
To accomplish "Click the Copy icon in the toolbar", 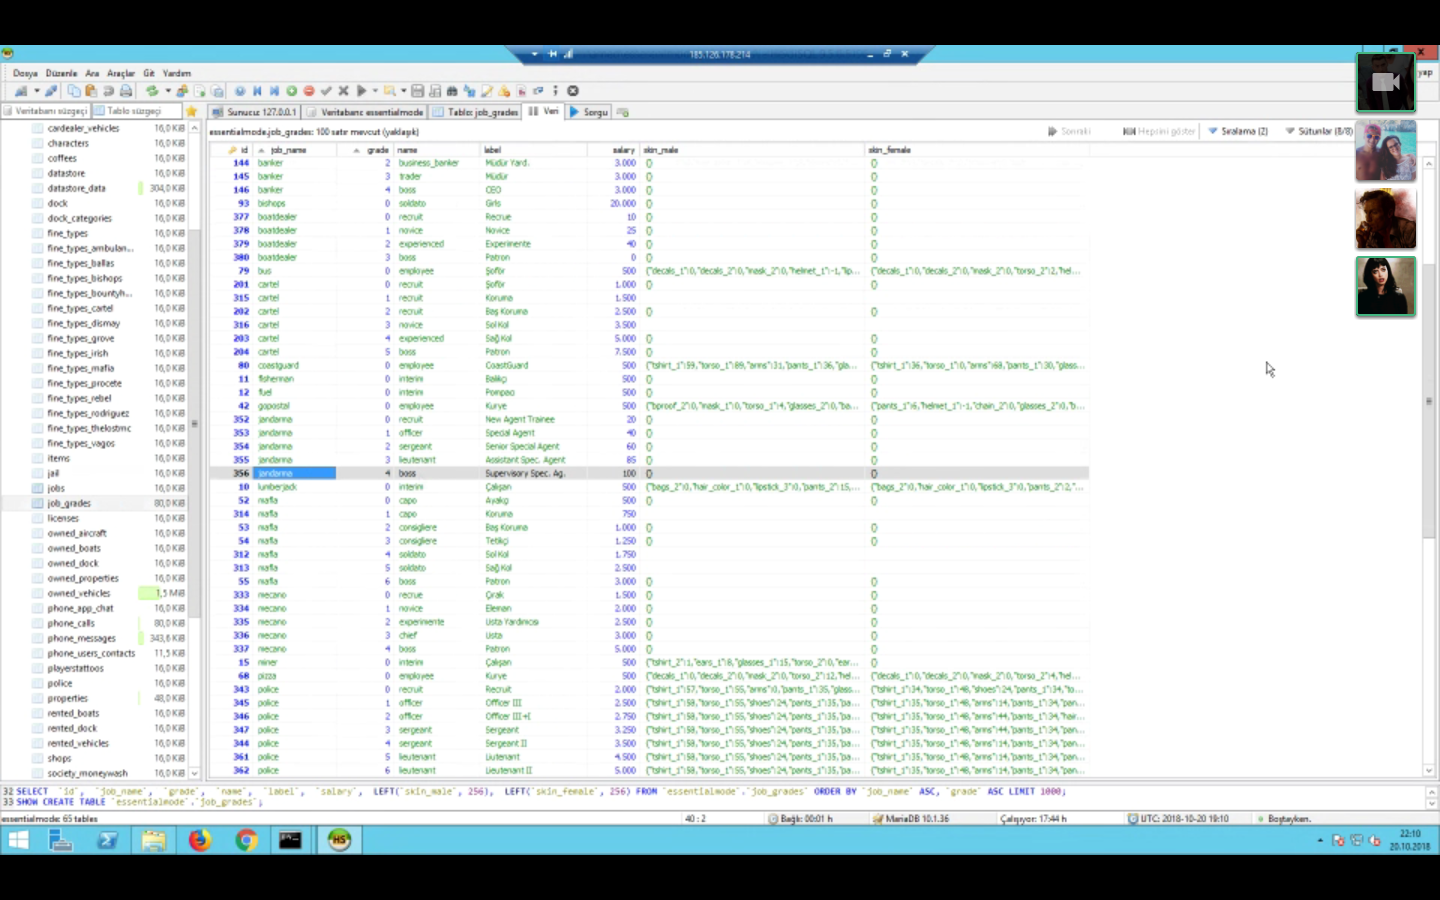I will (x=74, y=91).
